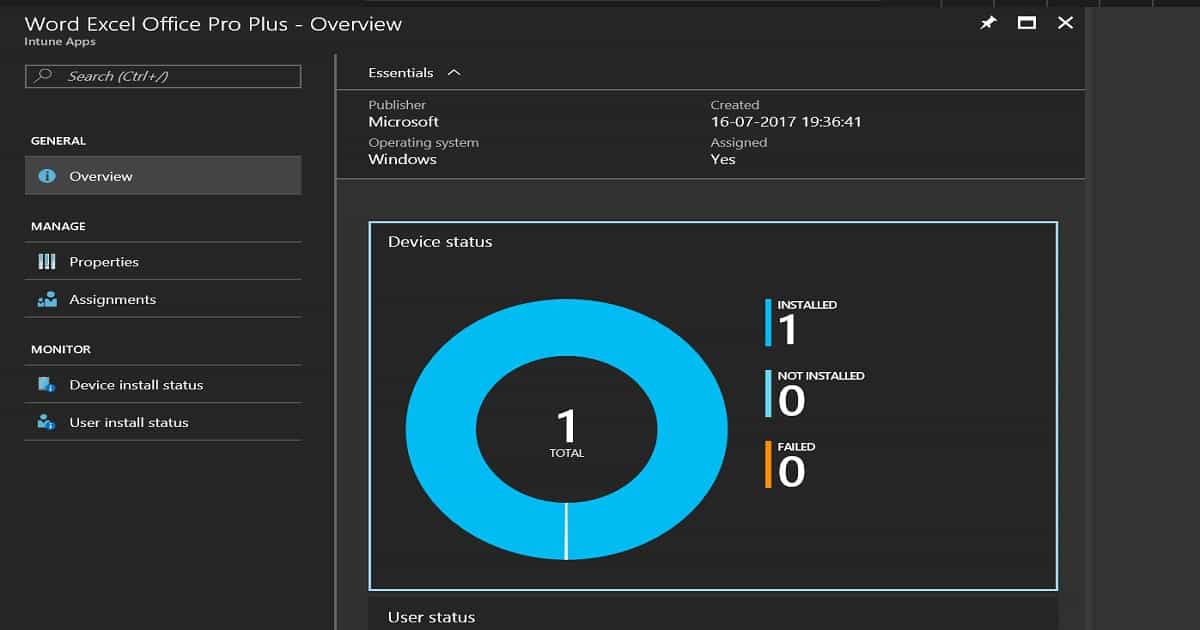The height and width of the screenshot is (630, 1200).
Task: Click the MANAGE section header
Action: coord(58,227)
